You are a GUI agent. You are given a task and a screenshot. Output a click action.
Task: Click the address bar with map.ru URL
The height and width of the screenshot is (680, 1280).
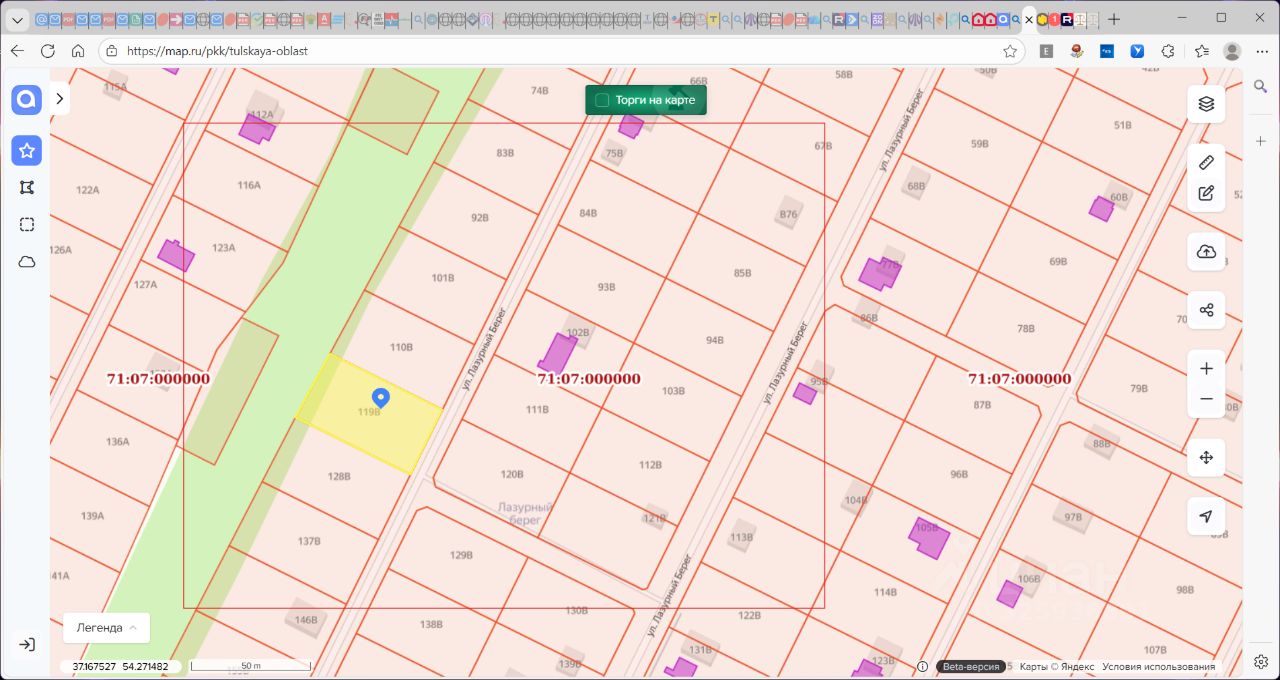point(560,51)
